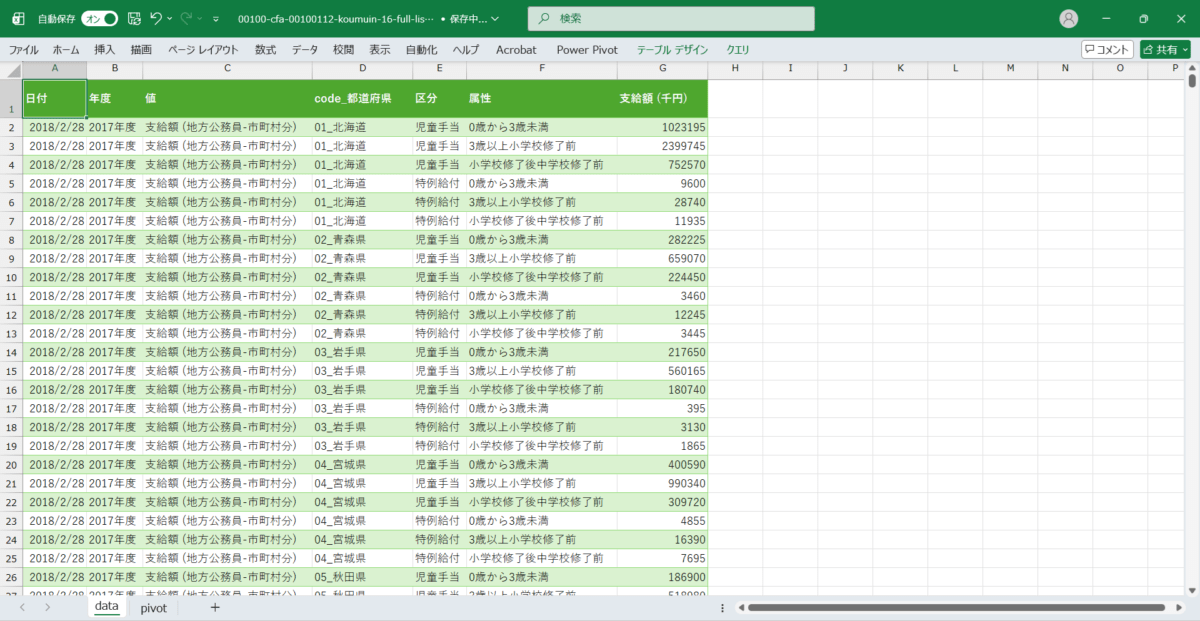1200x621 pixels.
Task: Switch to the テーブル デザイン tab
Action: click(x=672, y=49)
